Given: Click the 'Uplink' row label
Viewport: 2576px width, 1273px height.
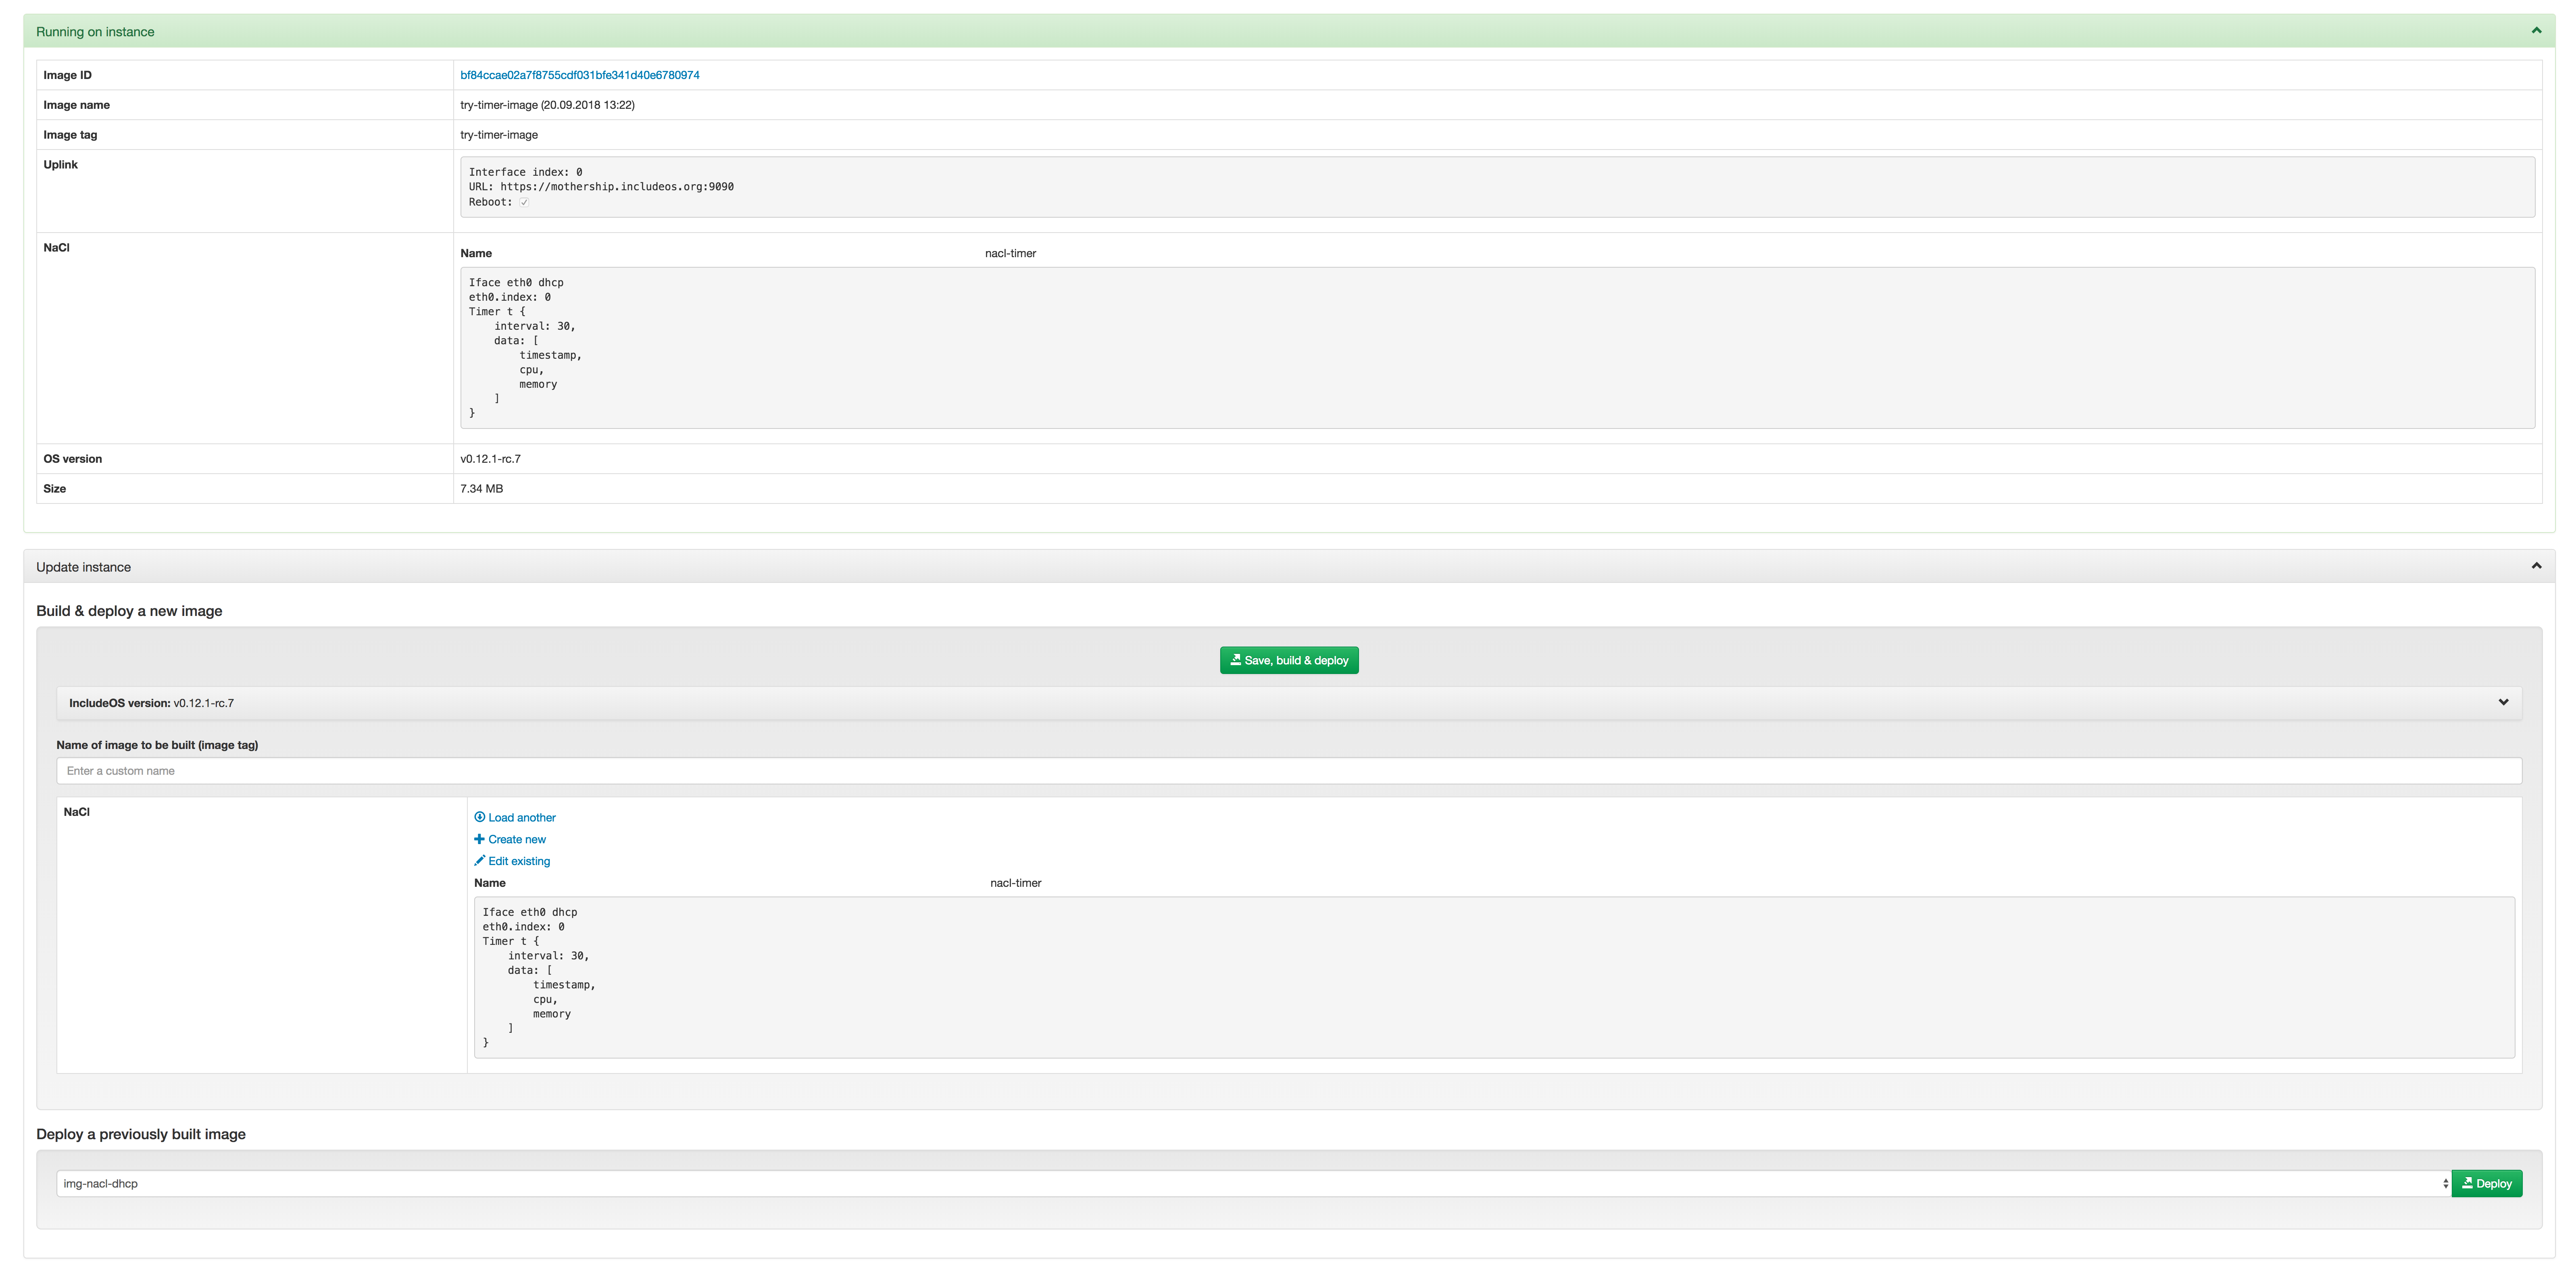Looking at the screenshot, I should (x=60, y=165).
